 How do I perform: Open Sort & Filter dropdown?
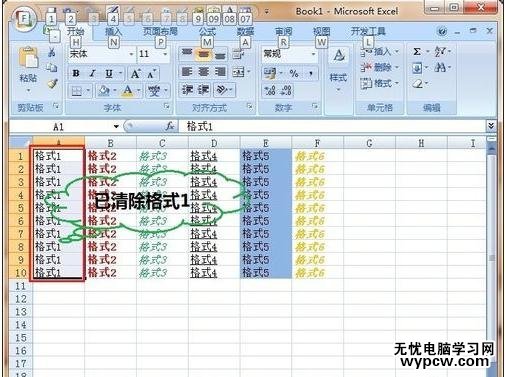click(442, 52)
